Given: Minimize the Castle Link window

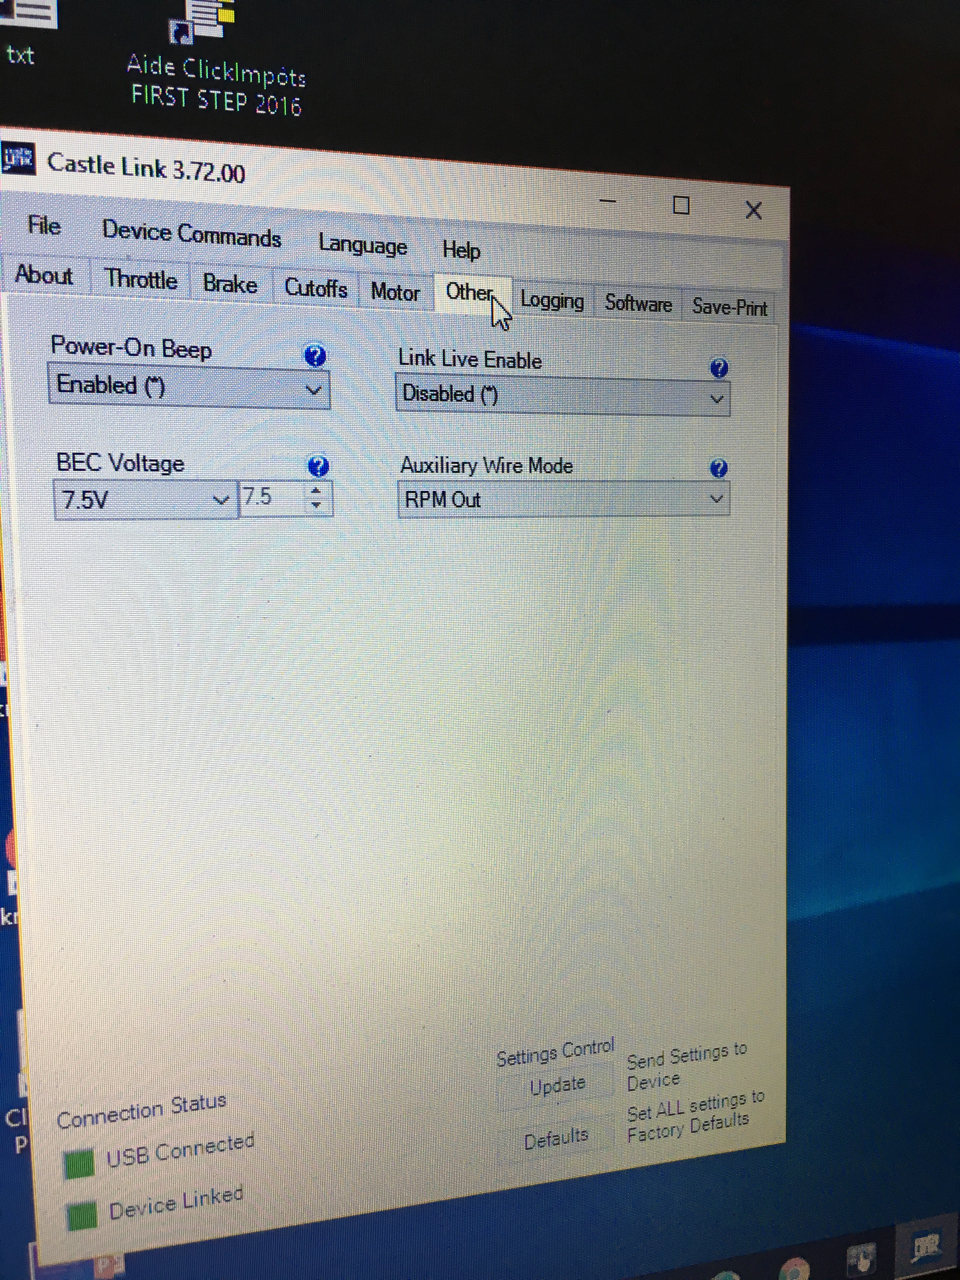Looking at the screenshot, I should pos(608,202).
